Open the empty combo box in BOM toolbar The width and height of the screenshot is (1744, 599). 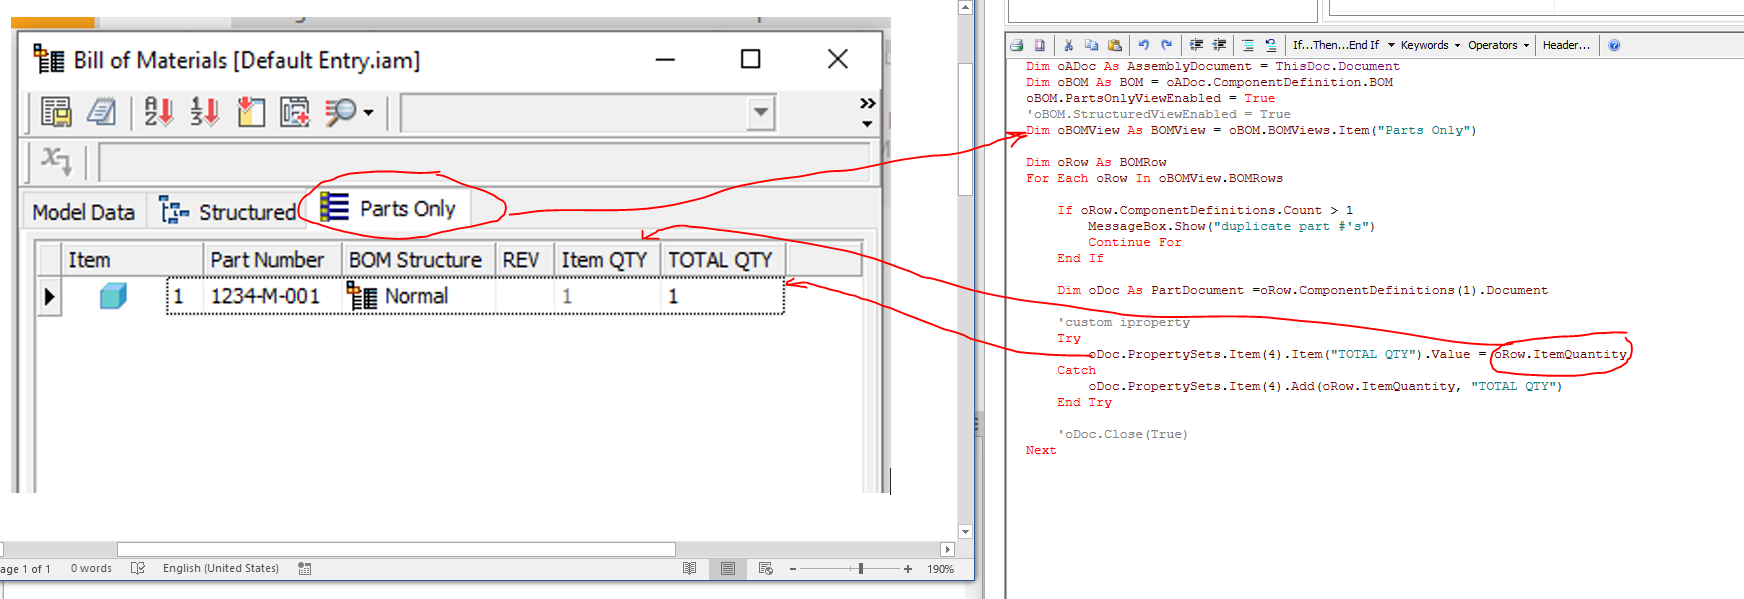pyautogui.click(x=588, y=112)
